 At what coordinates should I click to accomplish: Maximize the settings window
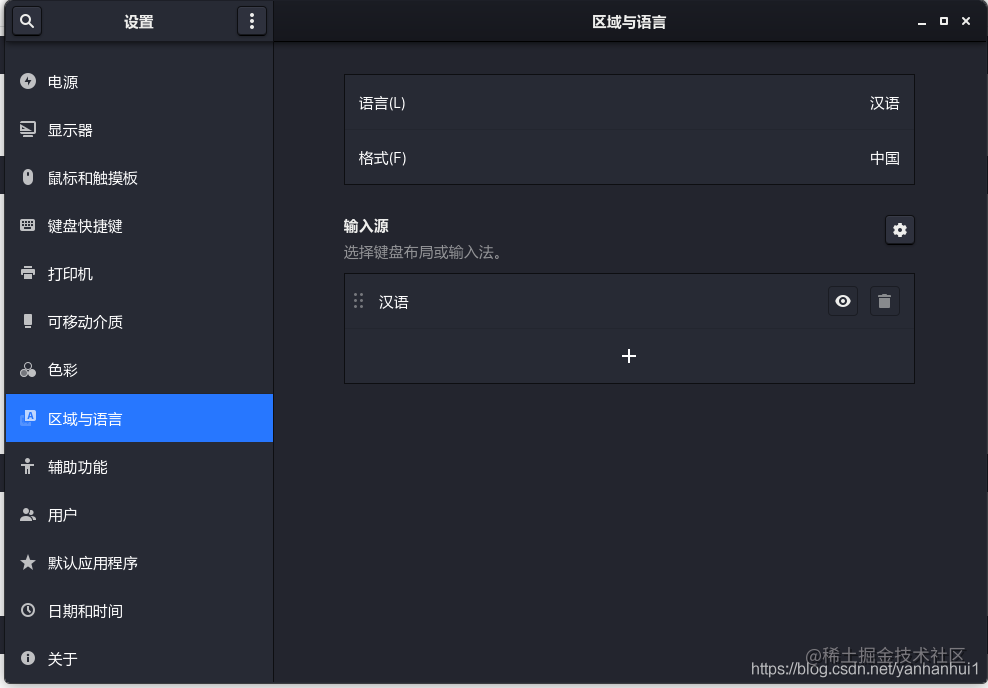pos(944,21)
